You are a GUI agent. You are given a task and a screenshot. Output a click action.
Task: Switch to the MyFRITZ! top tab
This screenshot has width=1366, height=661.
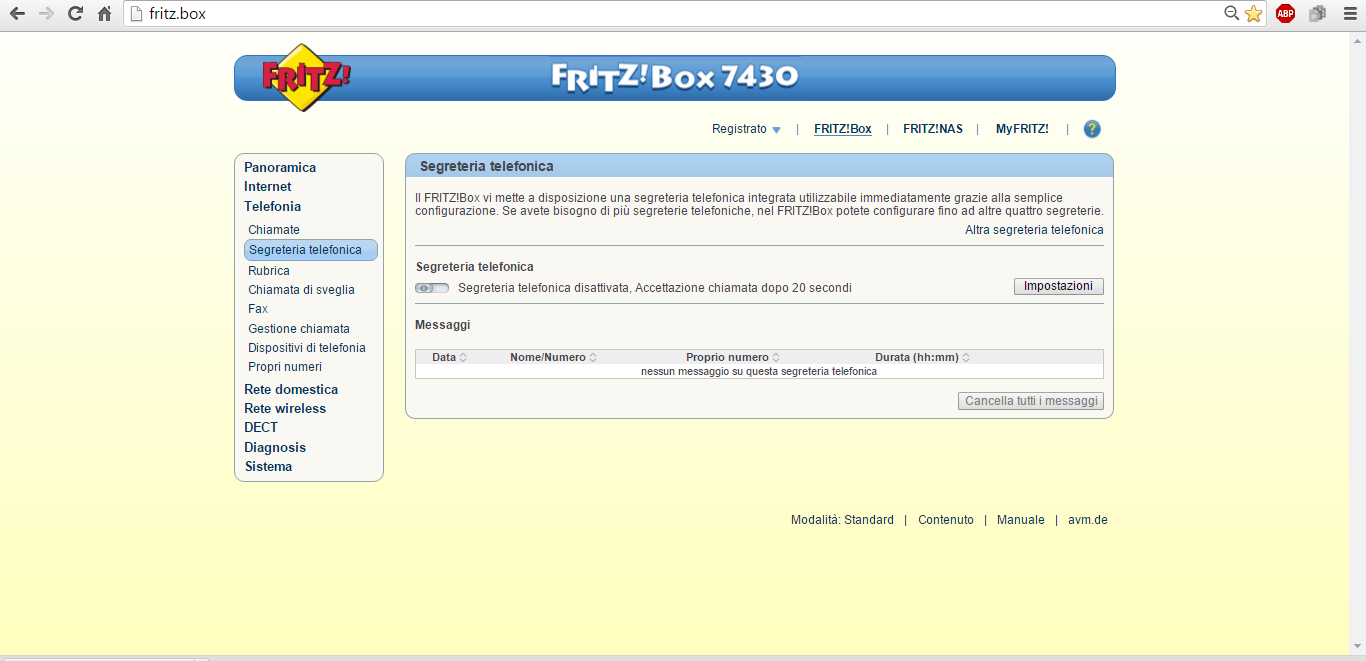tap(1022, 129)
